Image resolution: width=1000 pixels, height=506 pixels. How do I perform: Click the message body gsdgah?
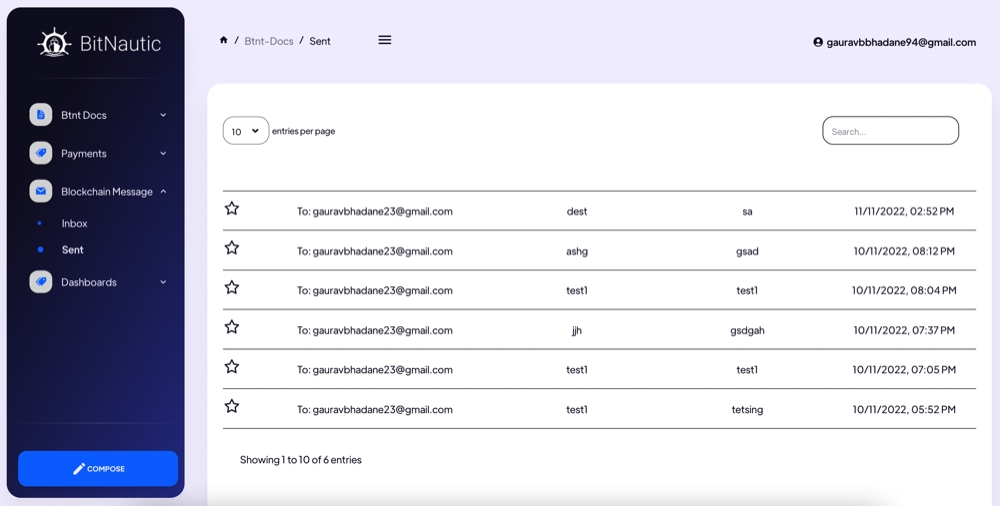(x=747, y=331)
